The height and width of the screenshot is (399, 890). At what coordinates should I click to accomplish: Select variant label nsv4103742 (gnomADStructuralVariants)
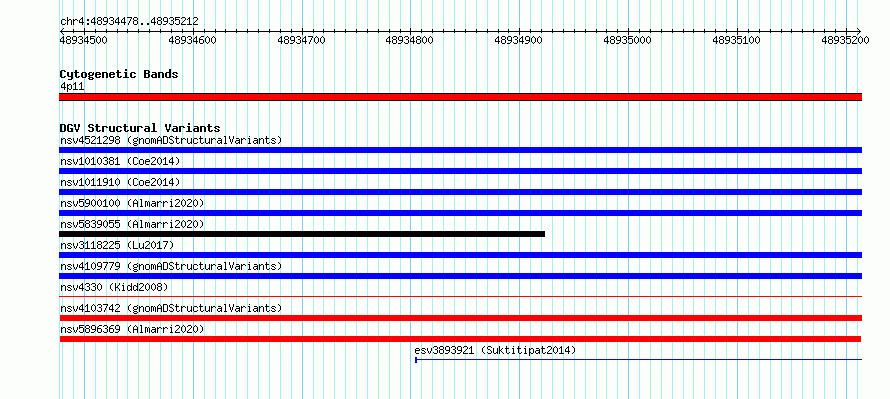[x=171, y=308]
